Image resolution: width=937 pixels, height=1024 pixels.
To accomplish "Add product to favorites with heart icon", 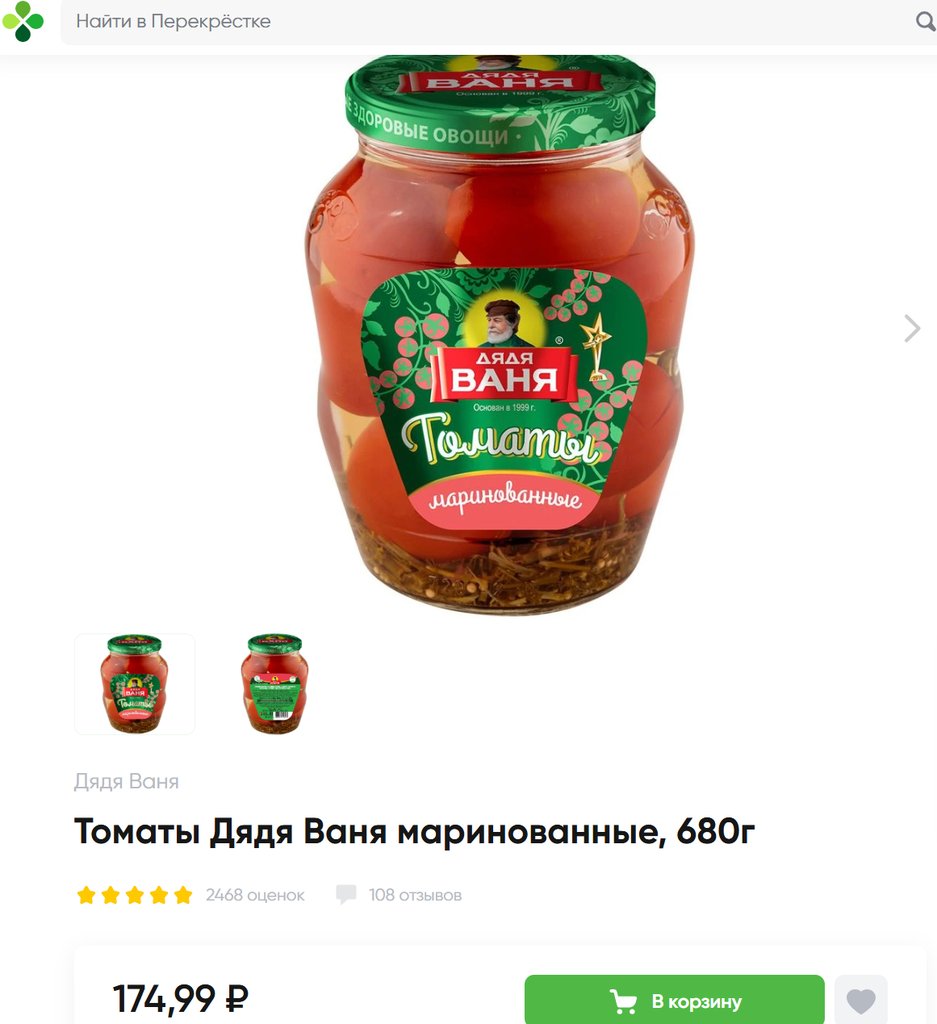I will [x=861, y=1000].
